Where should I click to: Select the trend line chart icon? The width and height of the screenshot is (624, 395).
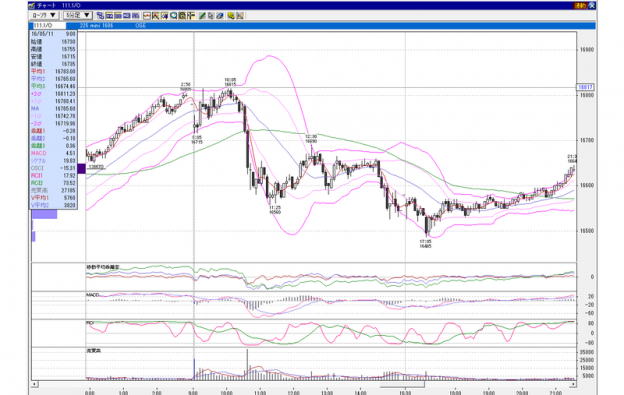[156, 16]
